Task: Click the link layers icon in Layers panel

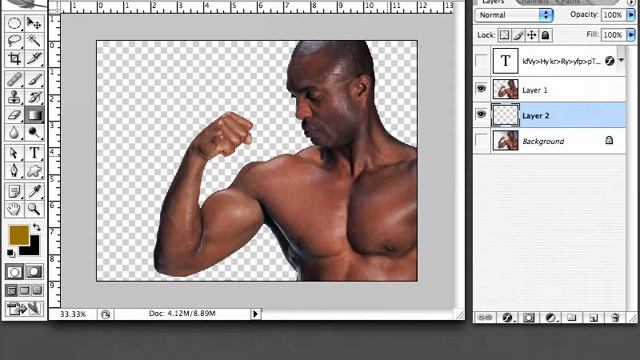Action: click(485, 318)
